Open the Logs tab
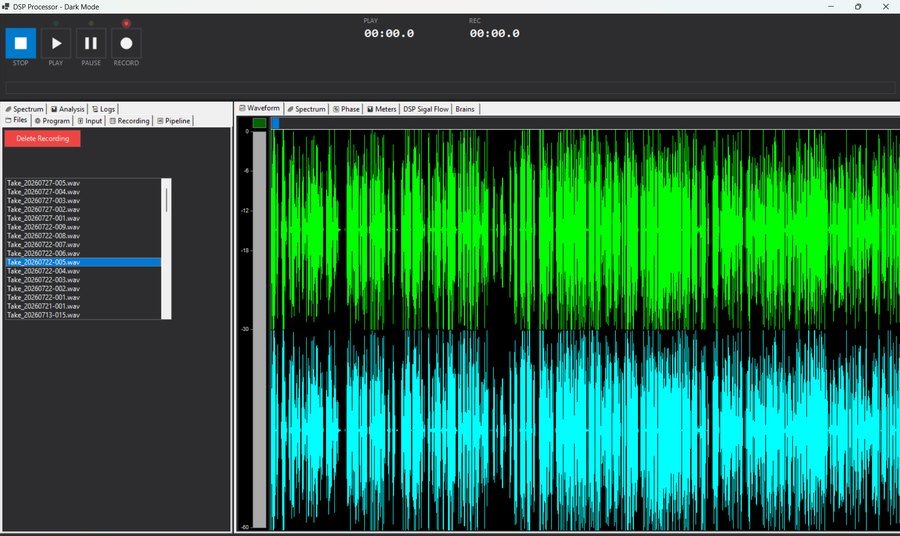Screen dimensions: 900x536 click(103, 108)
